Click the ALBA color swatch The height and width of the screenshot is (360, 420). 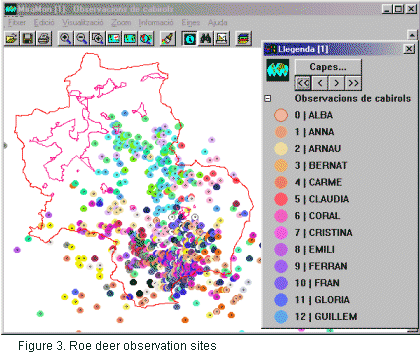[x=281, y=115]
